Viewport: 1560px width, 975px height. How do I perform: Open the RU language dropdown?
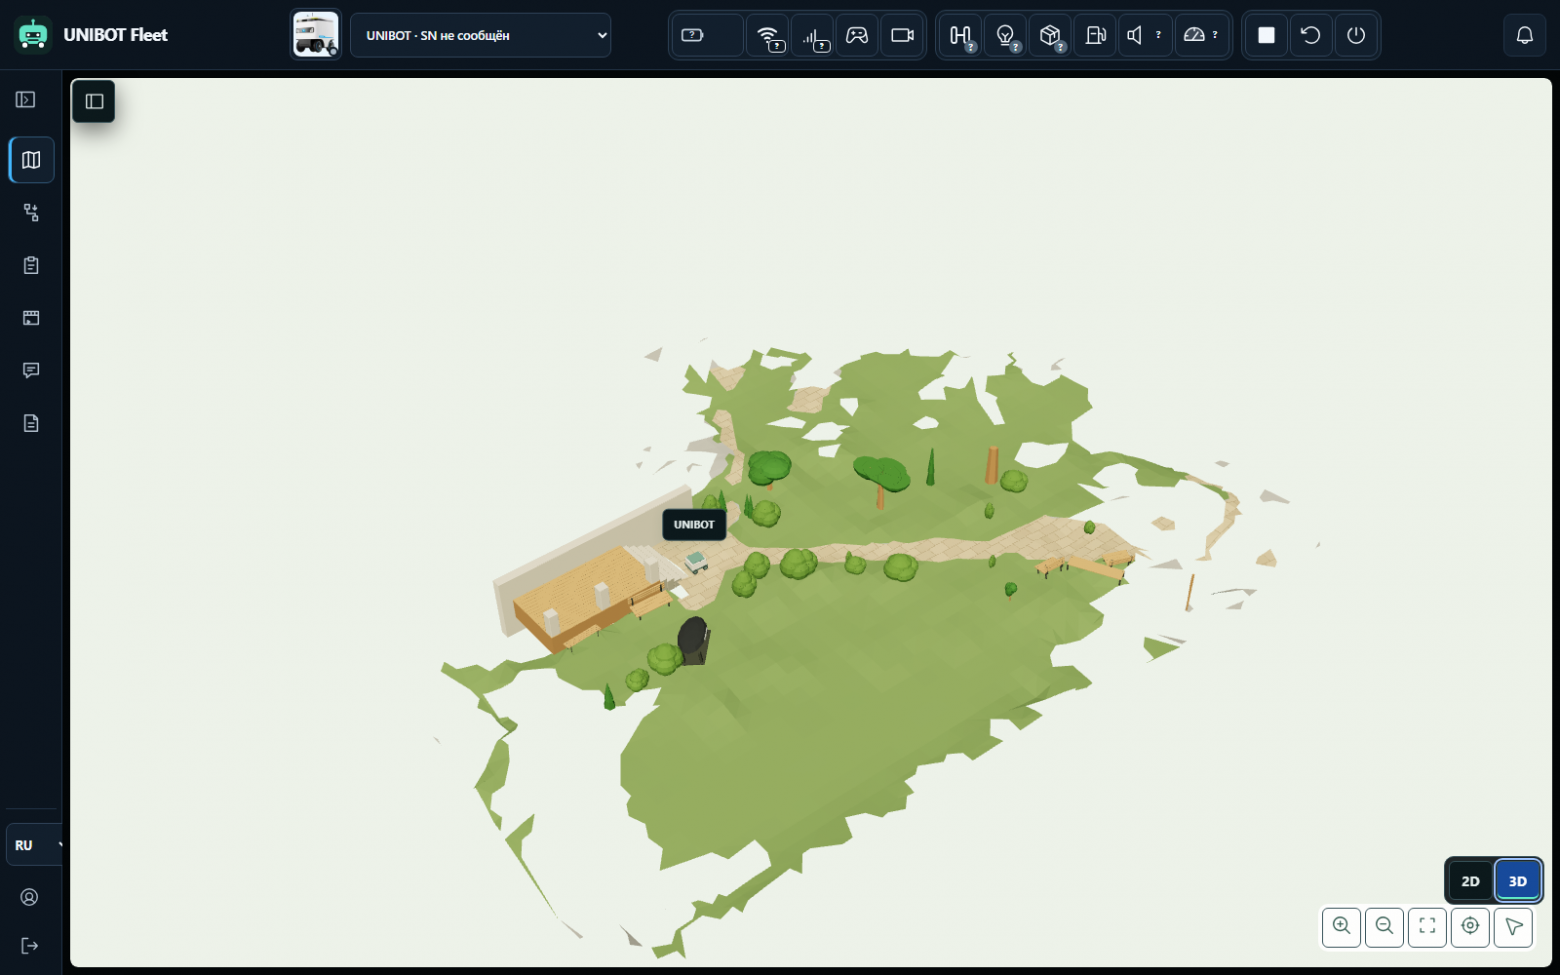tap(36, 845)
